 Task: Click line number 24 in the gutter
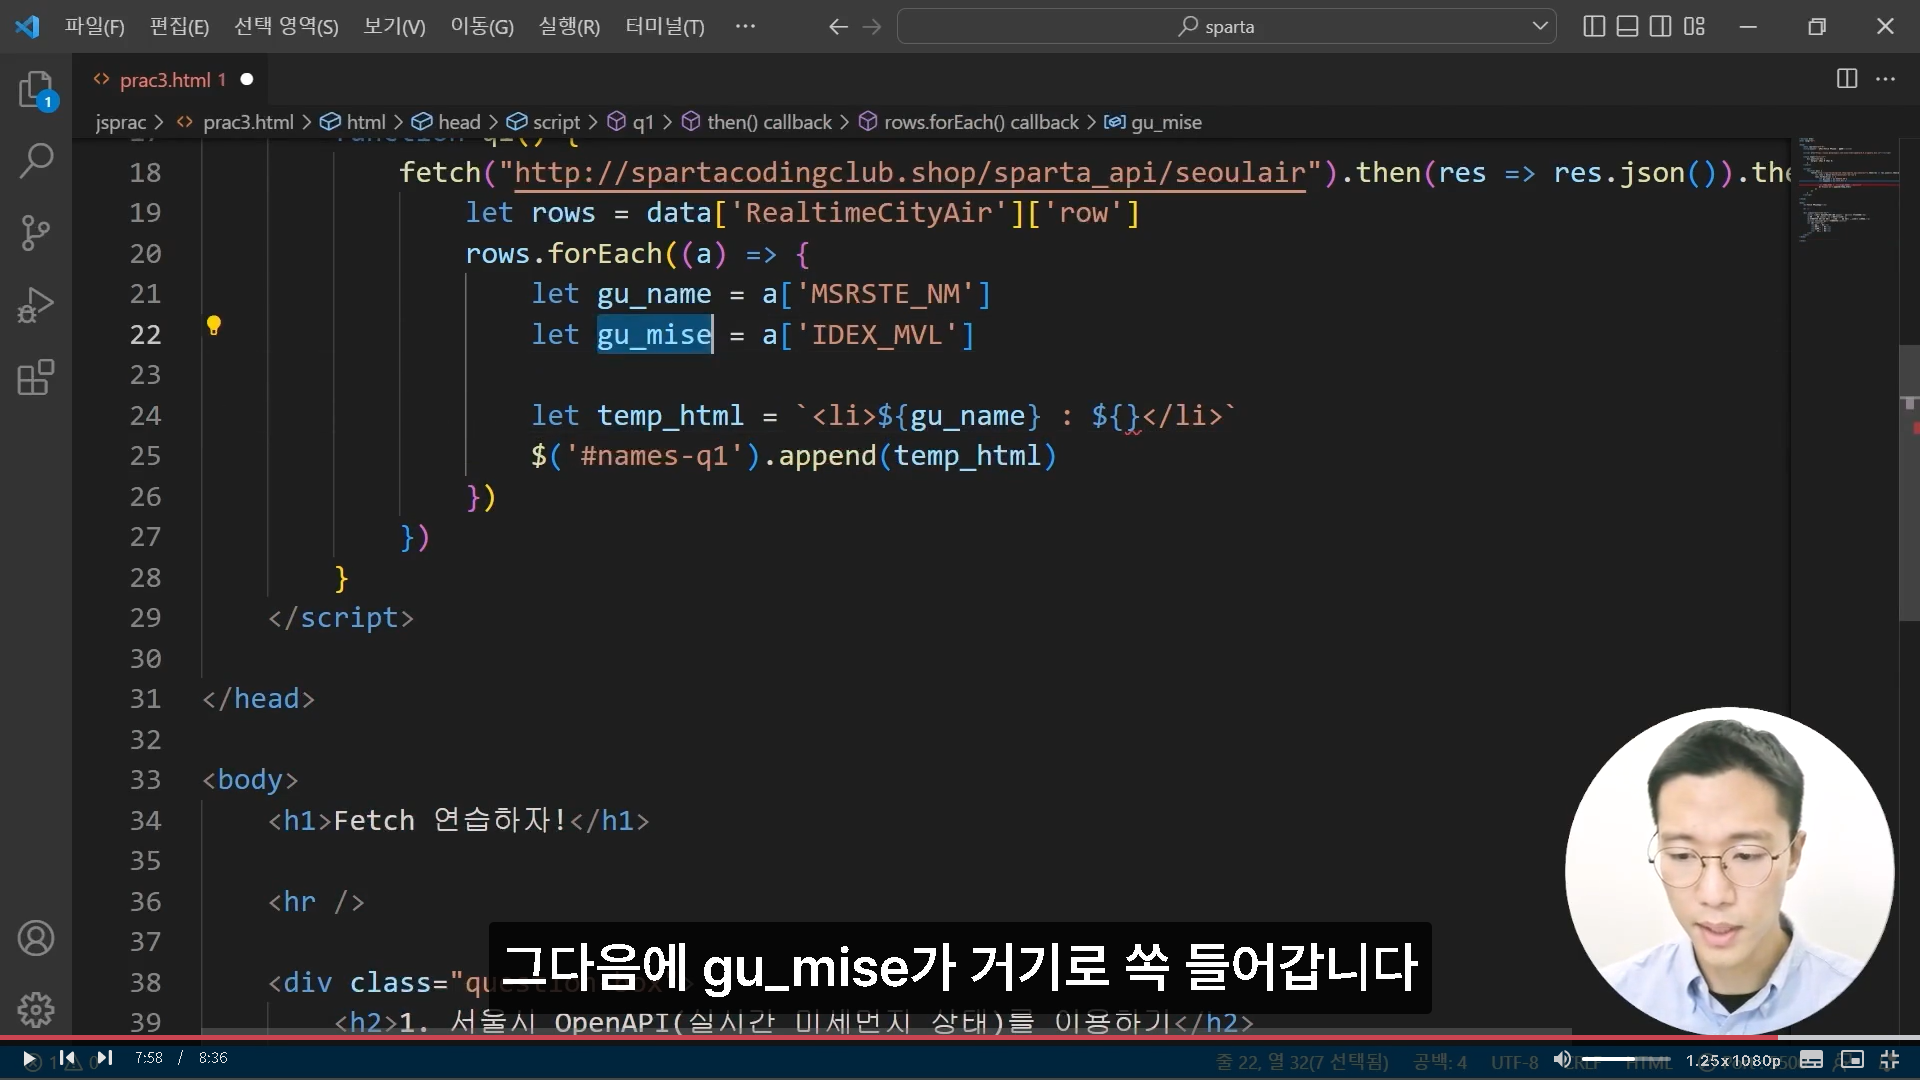point(145,415)
